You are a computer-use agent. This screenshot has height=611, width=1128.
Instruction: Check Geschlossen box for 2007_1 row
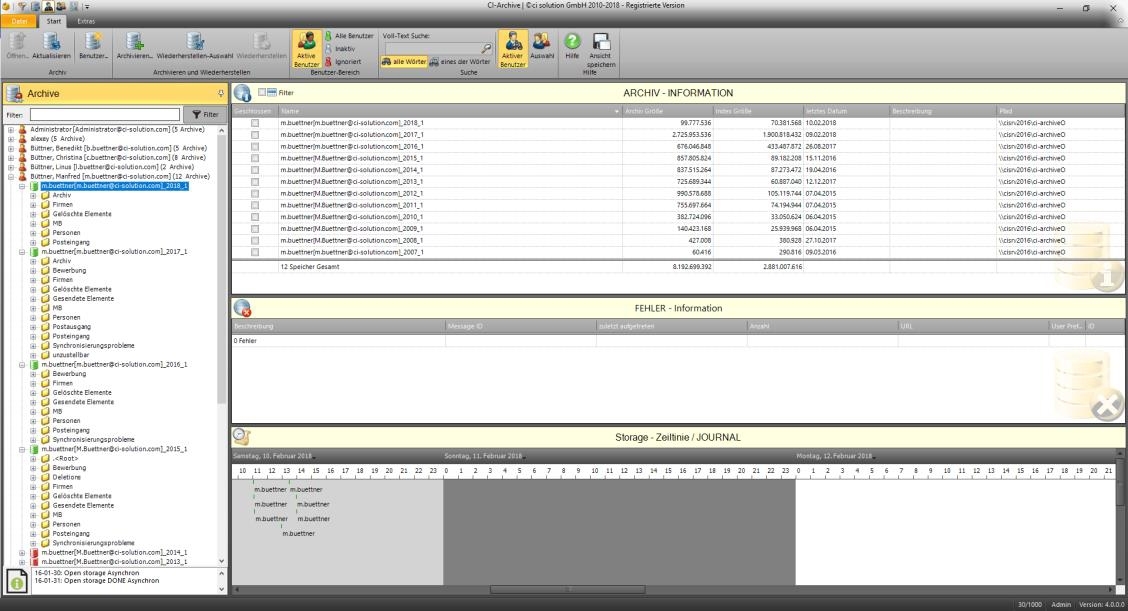255,253
